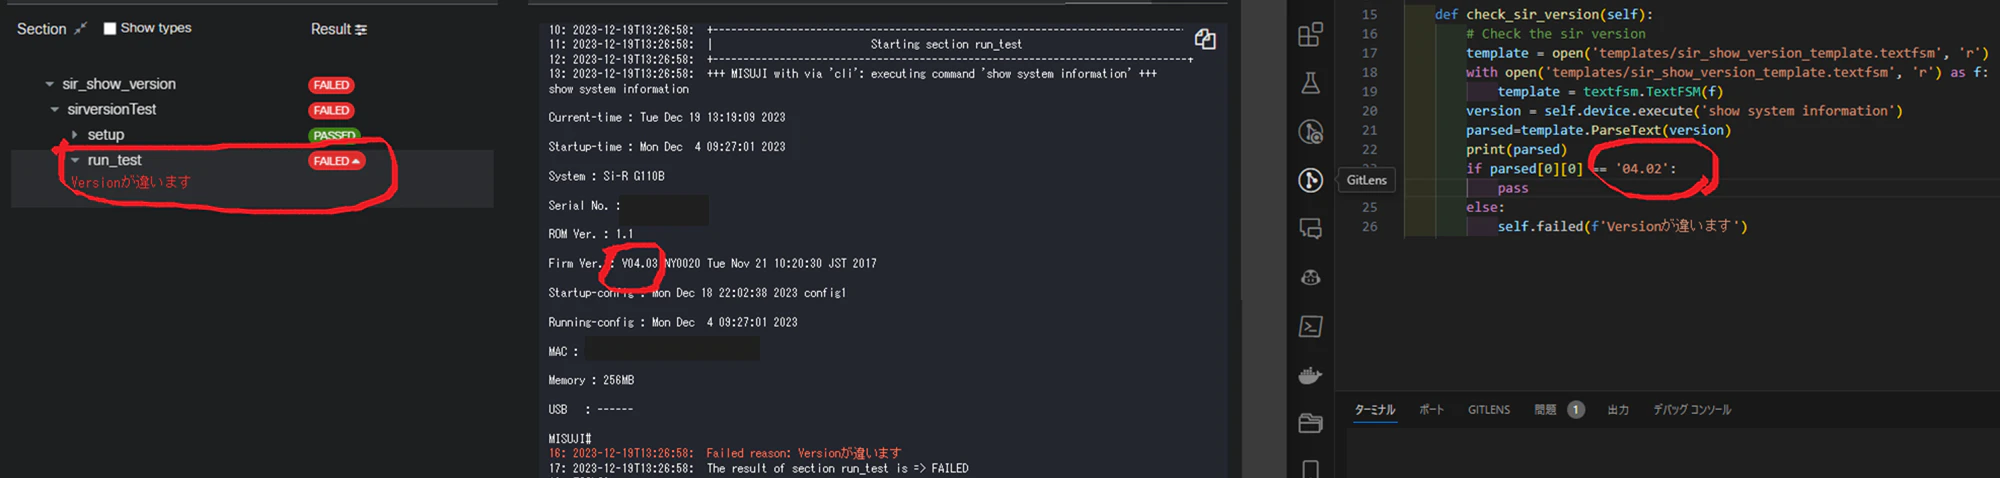Enable the Show types checkbox
The image size is (2000, 478).
point(110,28)
